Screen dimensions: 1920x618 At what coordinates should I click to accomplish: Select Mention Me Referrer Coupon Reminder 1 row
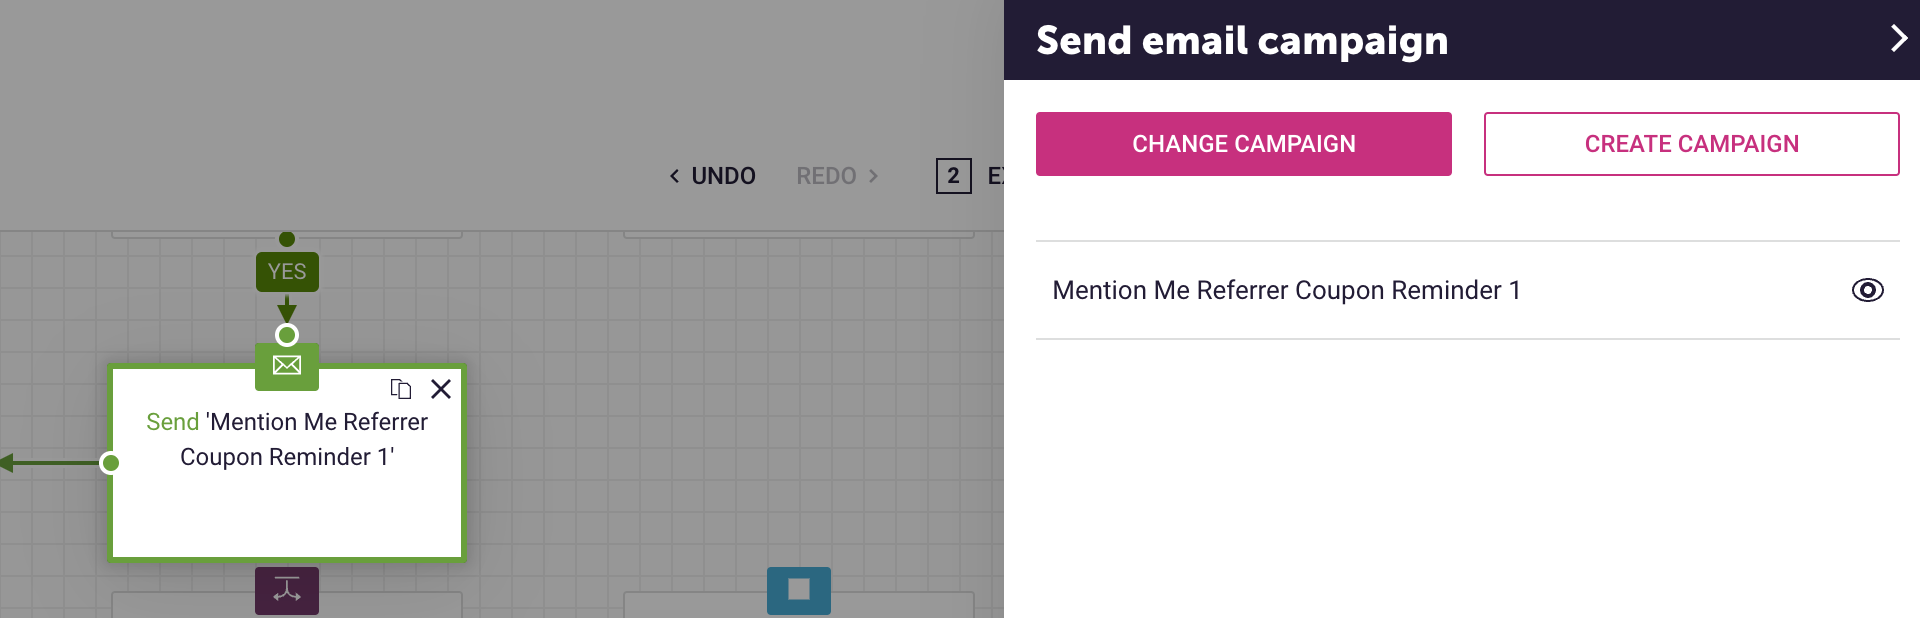point(1467,290)
